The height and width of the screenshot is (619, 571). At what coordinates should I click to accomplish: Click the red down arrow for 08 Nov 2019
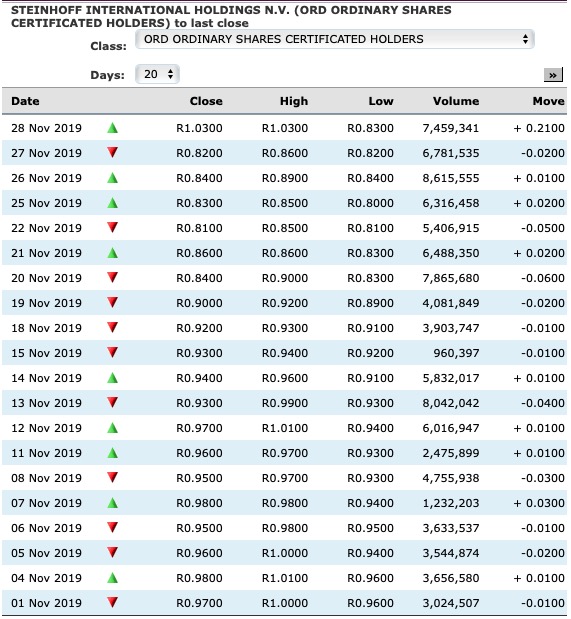coord(113,477)
